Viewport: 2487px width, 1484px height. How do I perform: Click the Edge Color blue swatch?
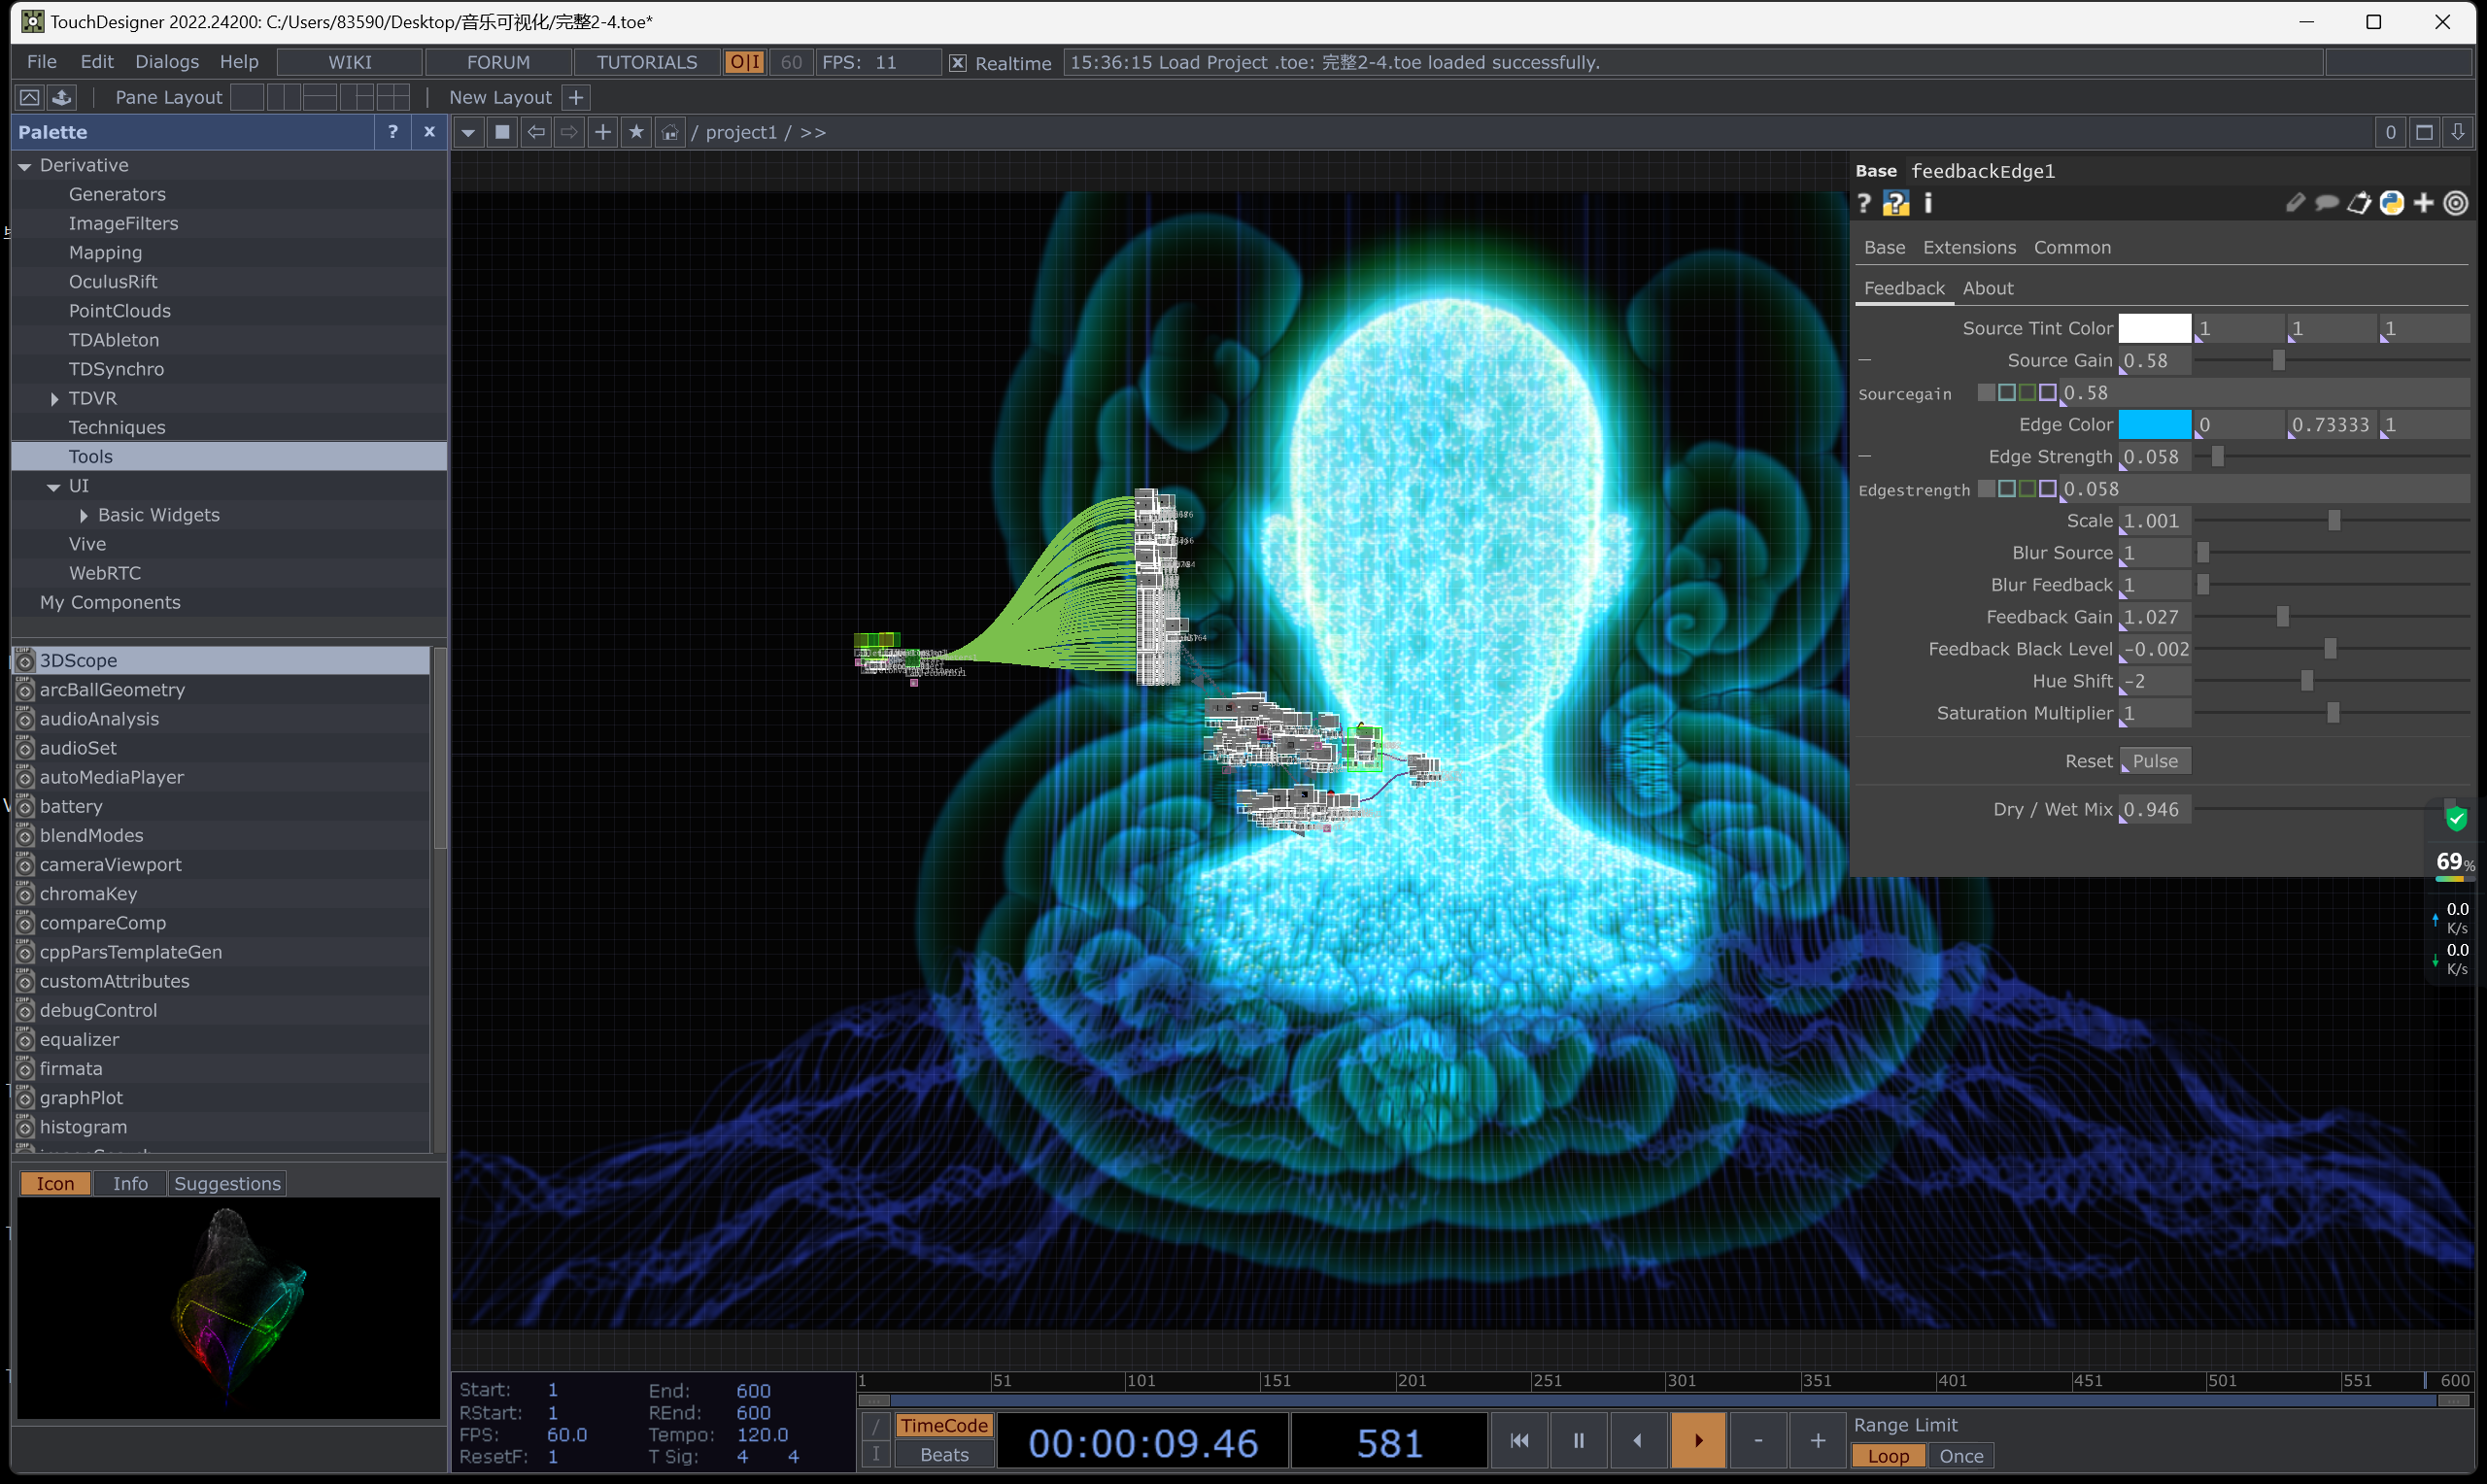[x=2153, y=425]
